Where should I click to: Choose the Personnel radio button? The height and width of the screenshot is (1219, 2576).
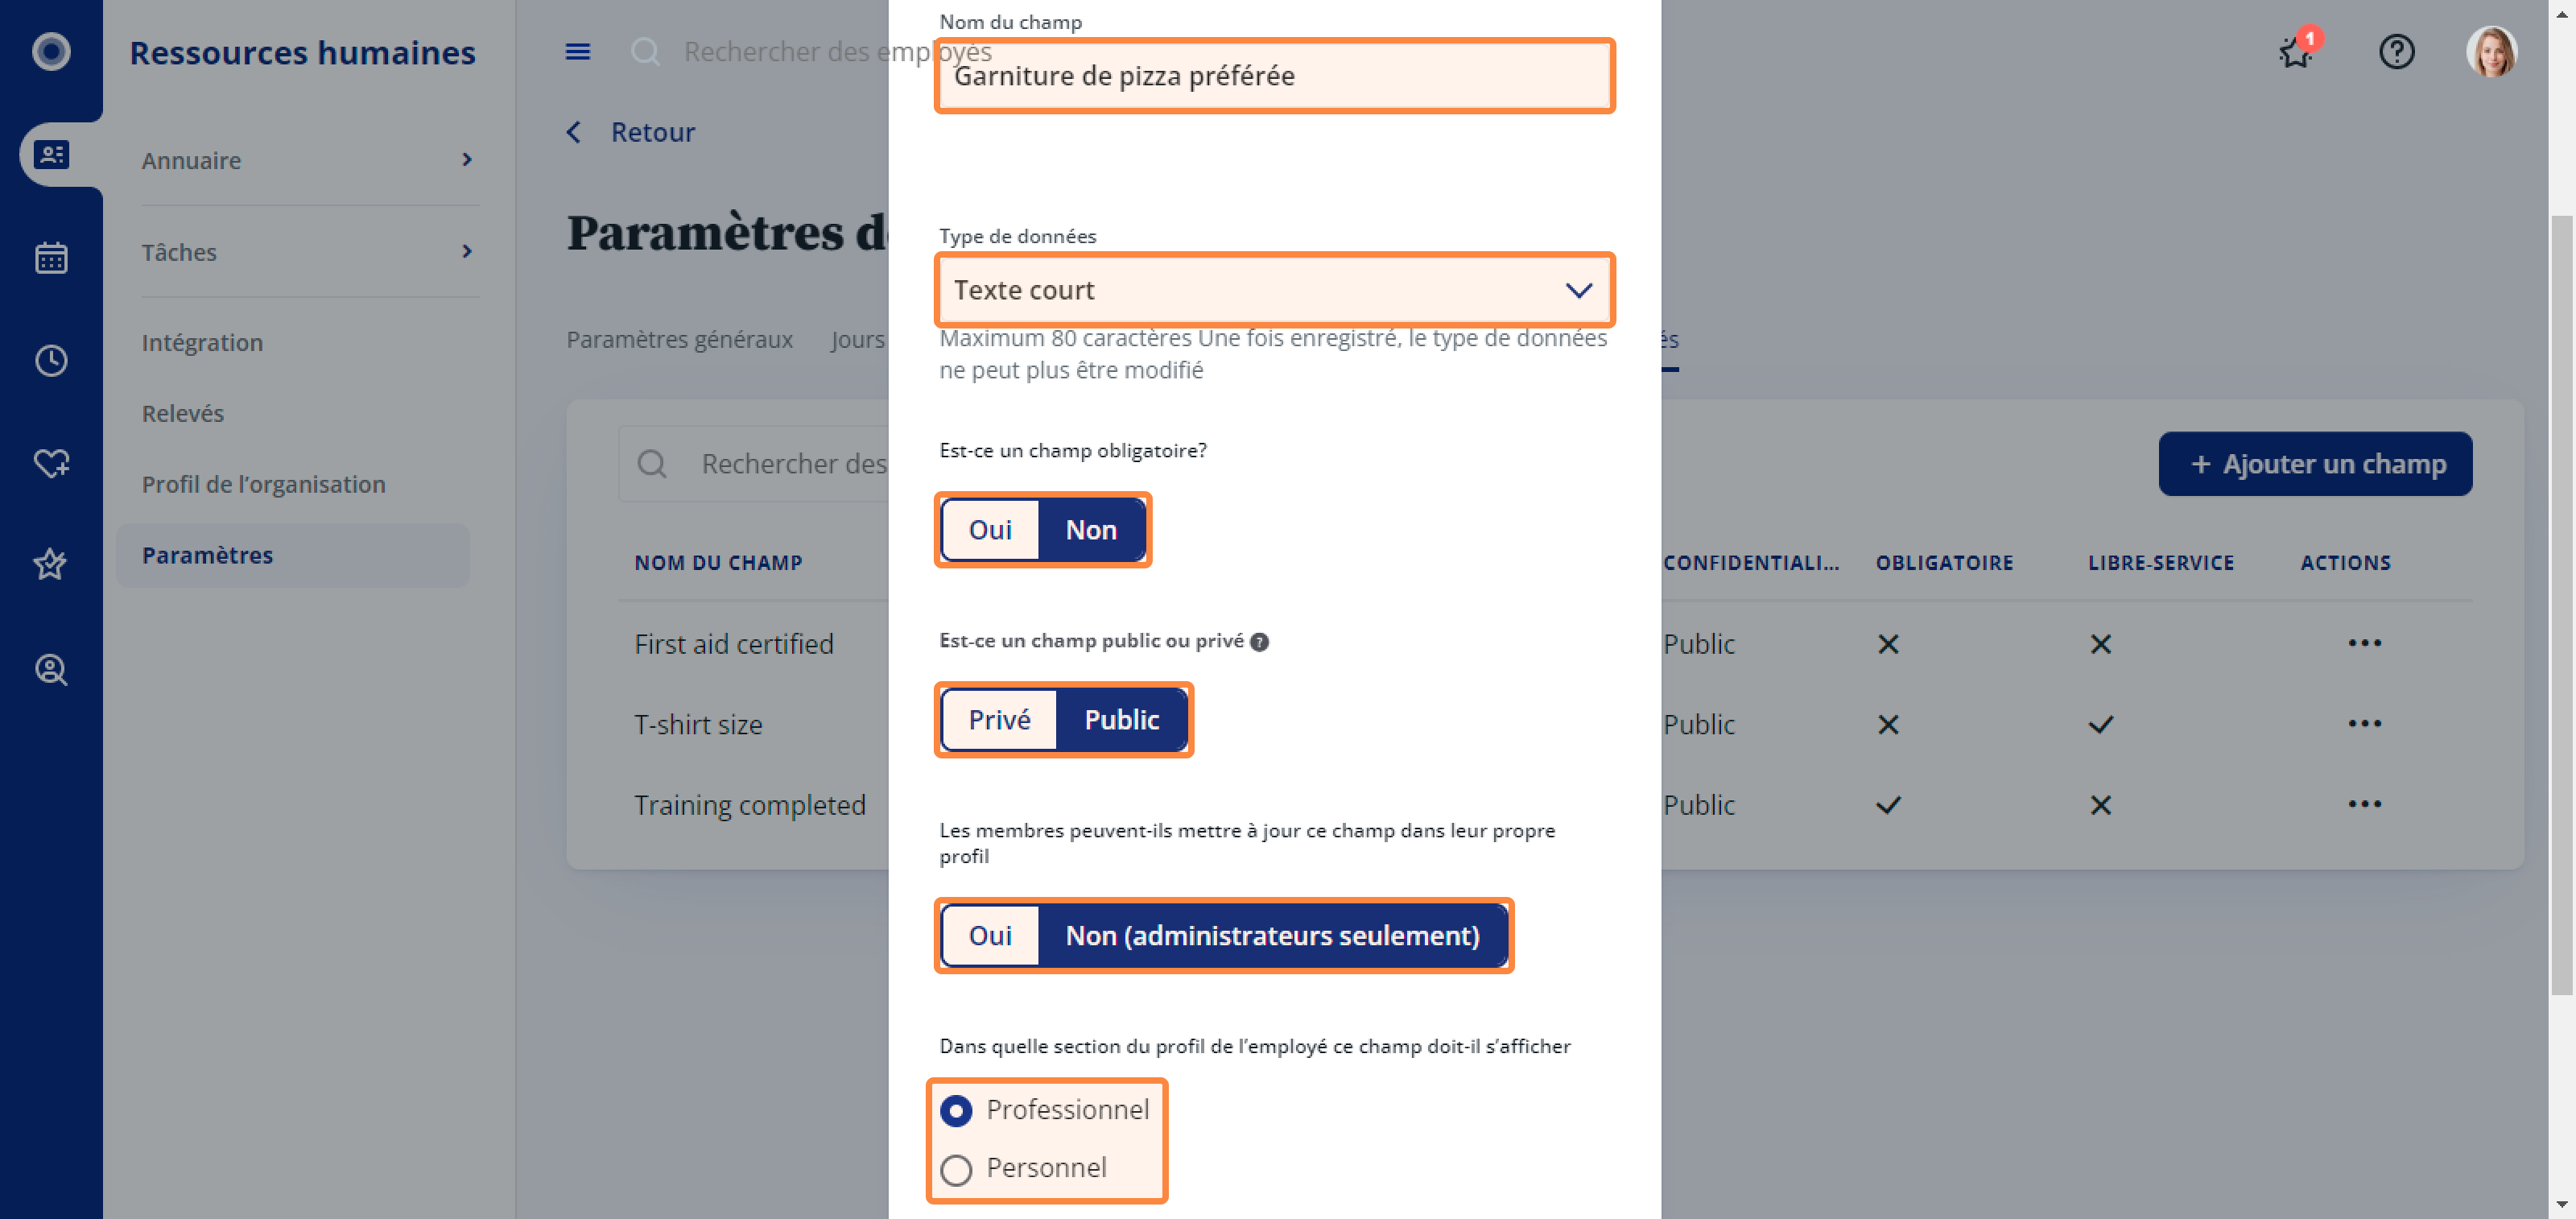(x=956, y=1169)
